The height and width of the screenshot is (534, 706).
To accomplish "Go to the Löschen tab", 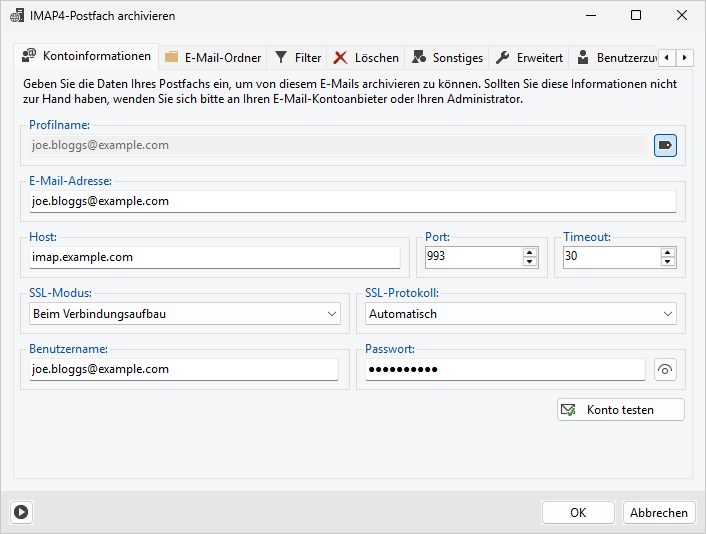I will pos(366,58).
